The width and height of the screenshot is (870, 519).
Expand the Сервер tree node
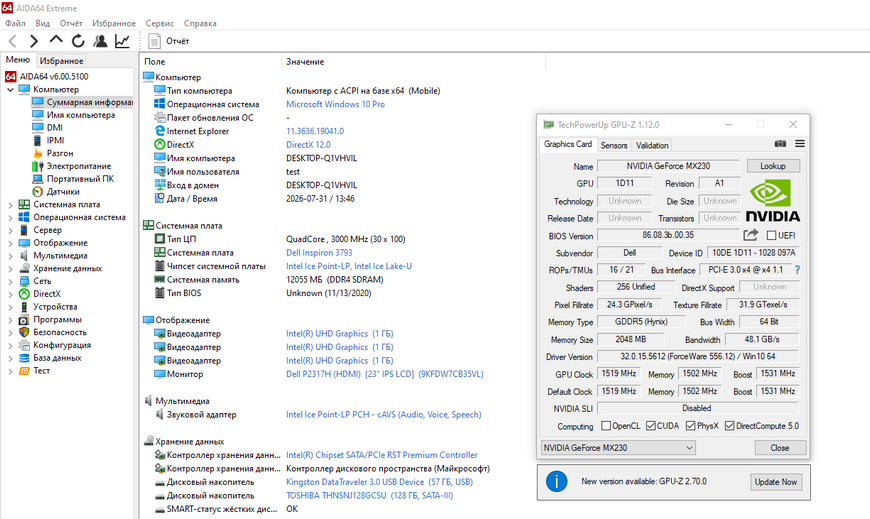[x=10, y=230]
